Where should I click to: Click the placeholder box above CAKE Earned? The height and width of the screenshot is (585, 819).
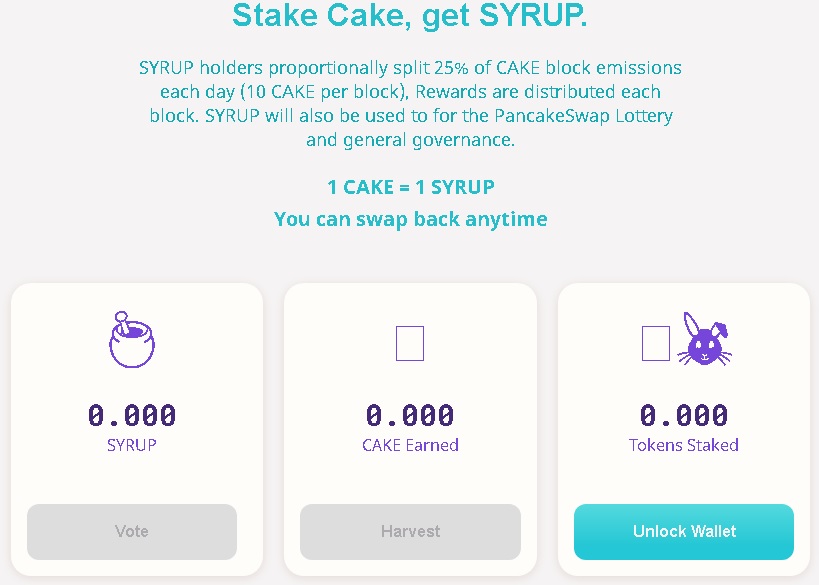pos(410,343)
